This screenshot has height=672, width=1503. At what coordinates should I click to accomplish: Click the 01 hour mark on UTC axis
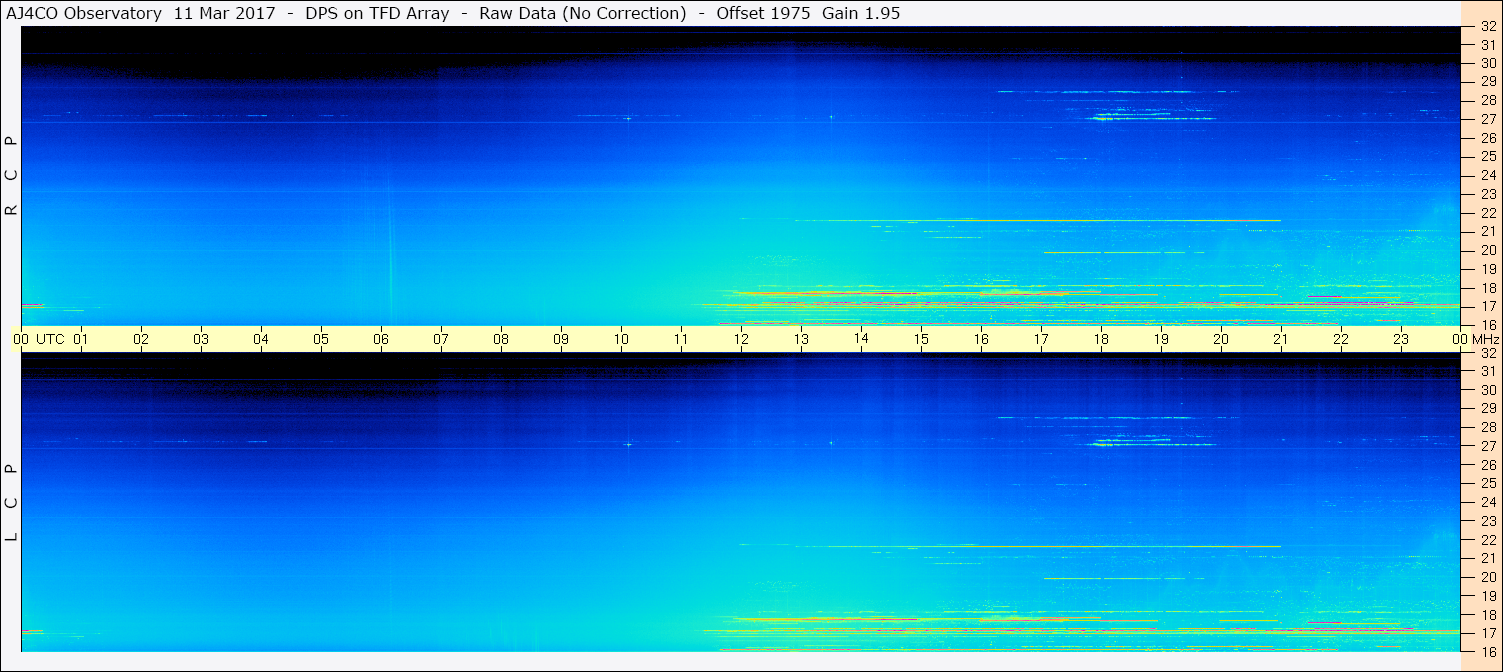[81, 339]
